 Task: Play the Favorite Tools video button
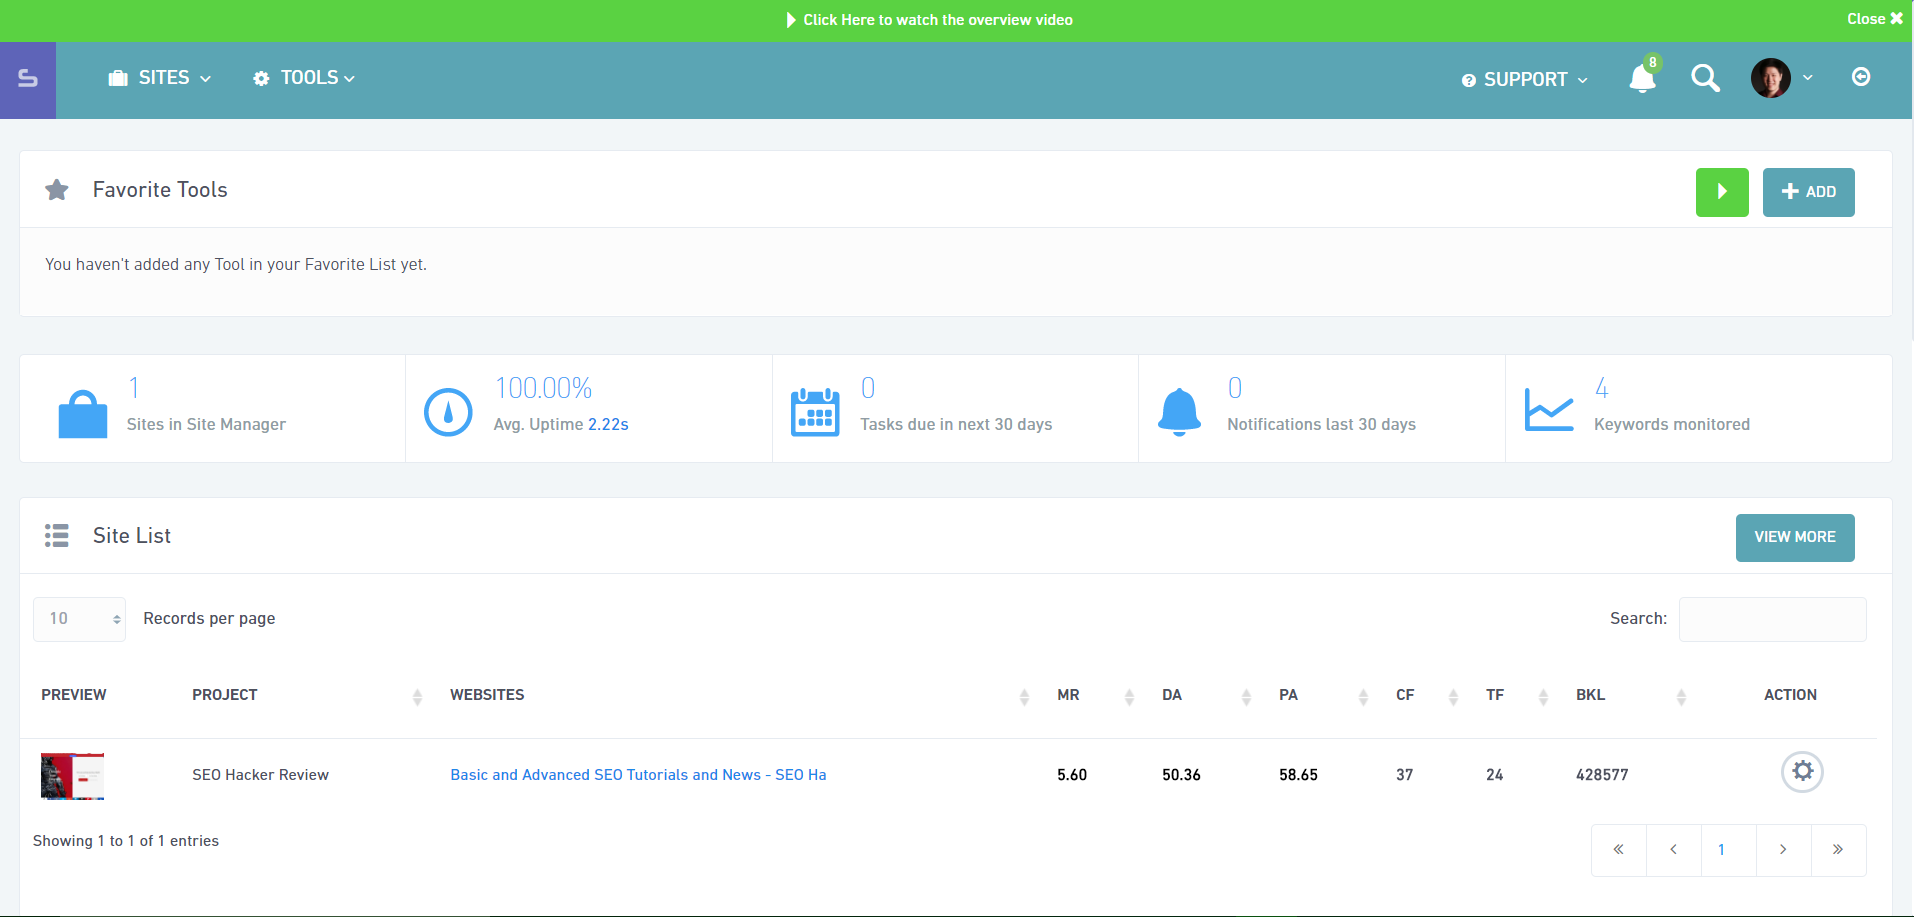click(1721, 192)
